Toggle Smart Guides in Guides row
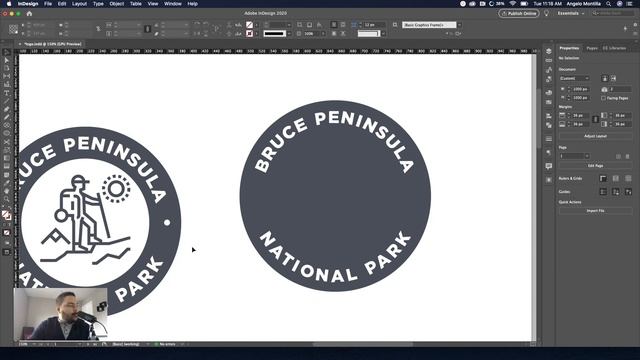This screenshot has width=640, height=360. point(628,192)
